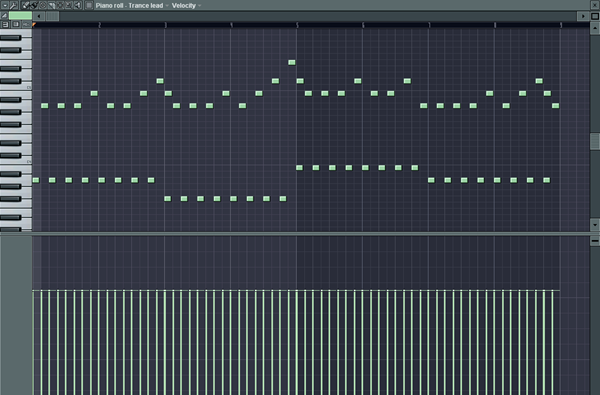Click bar 7 marker on the timeline ruler

tap(429, 25)
